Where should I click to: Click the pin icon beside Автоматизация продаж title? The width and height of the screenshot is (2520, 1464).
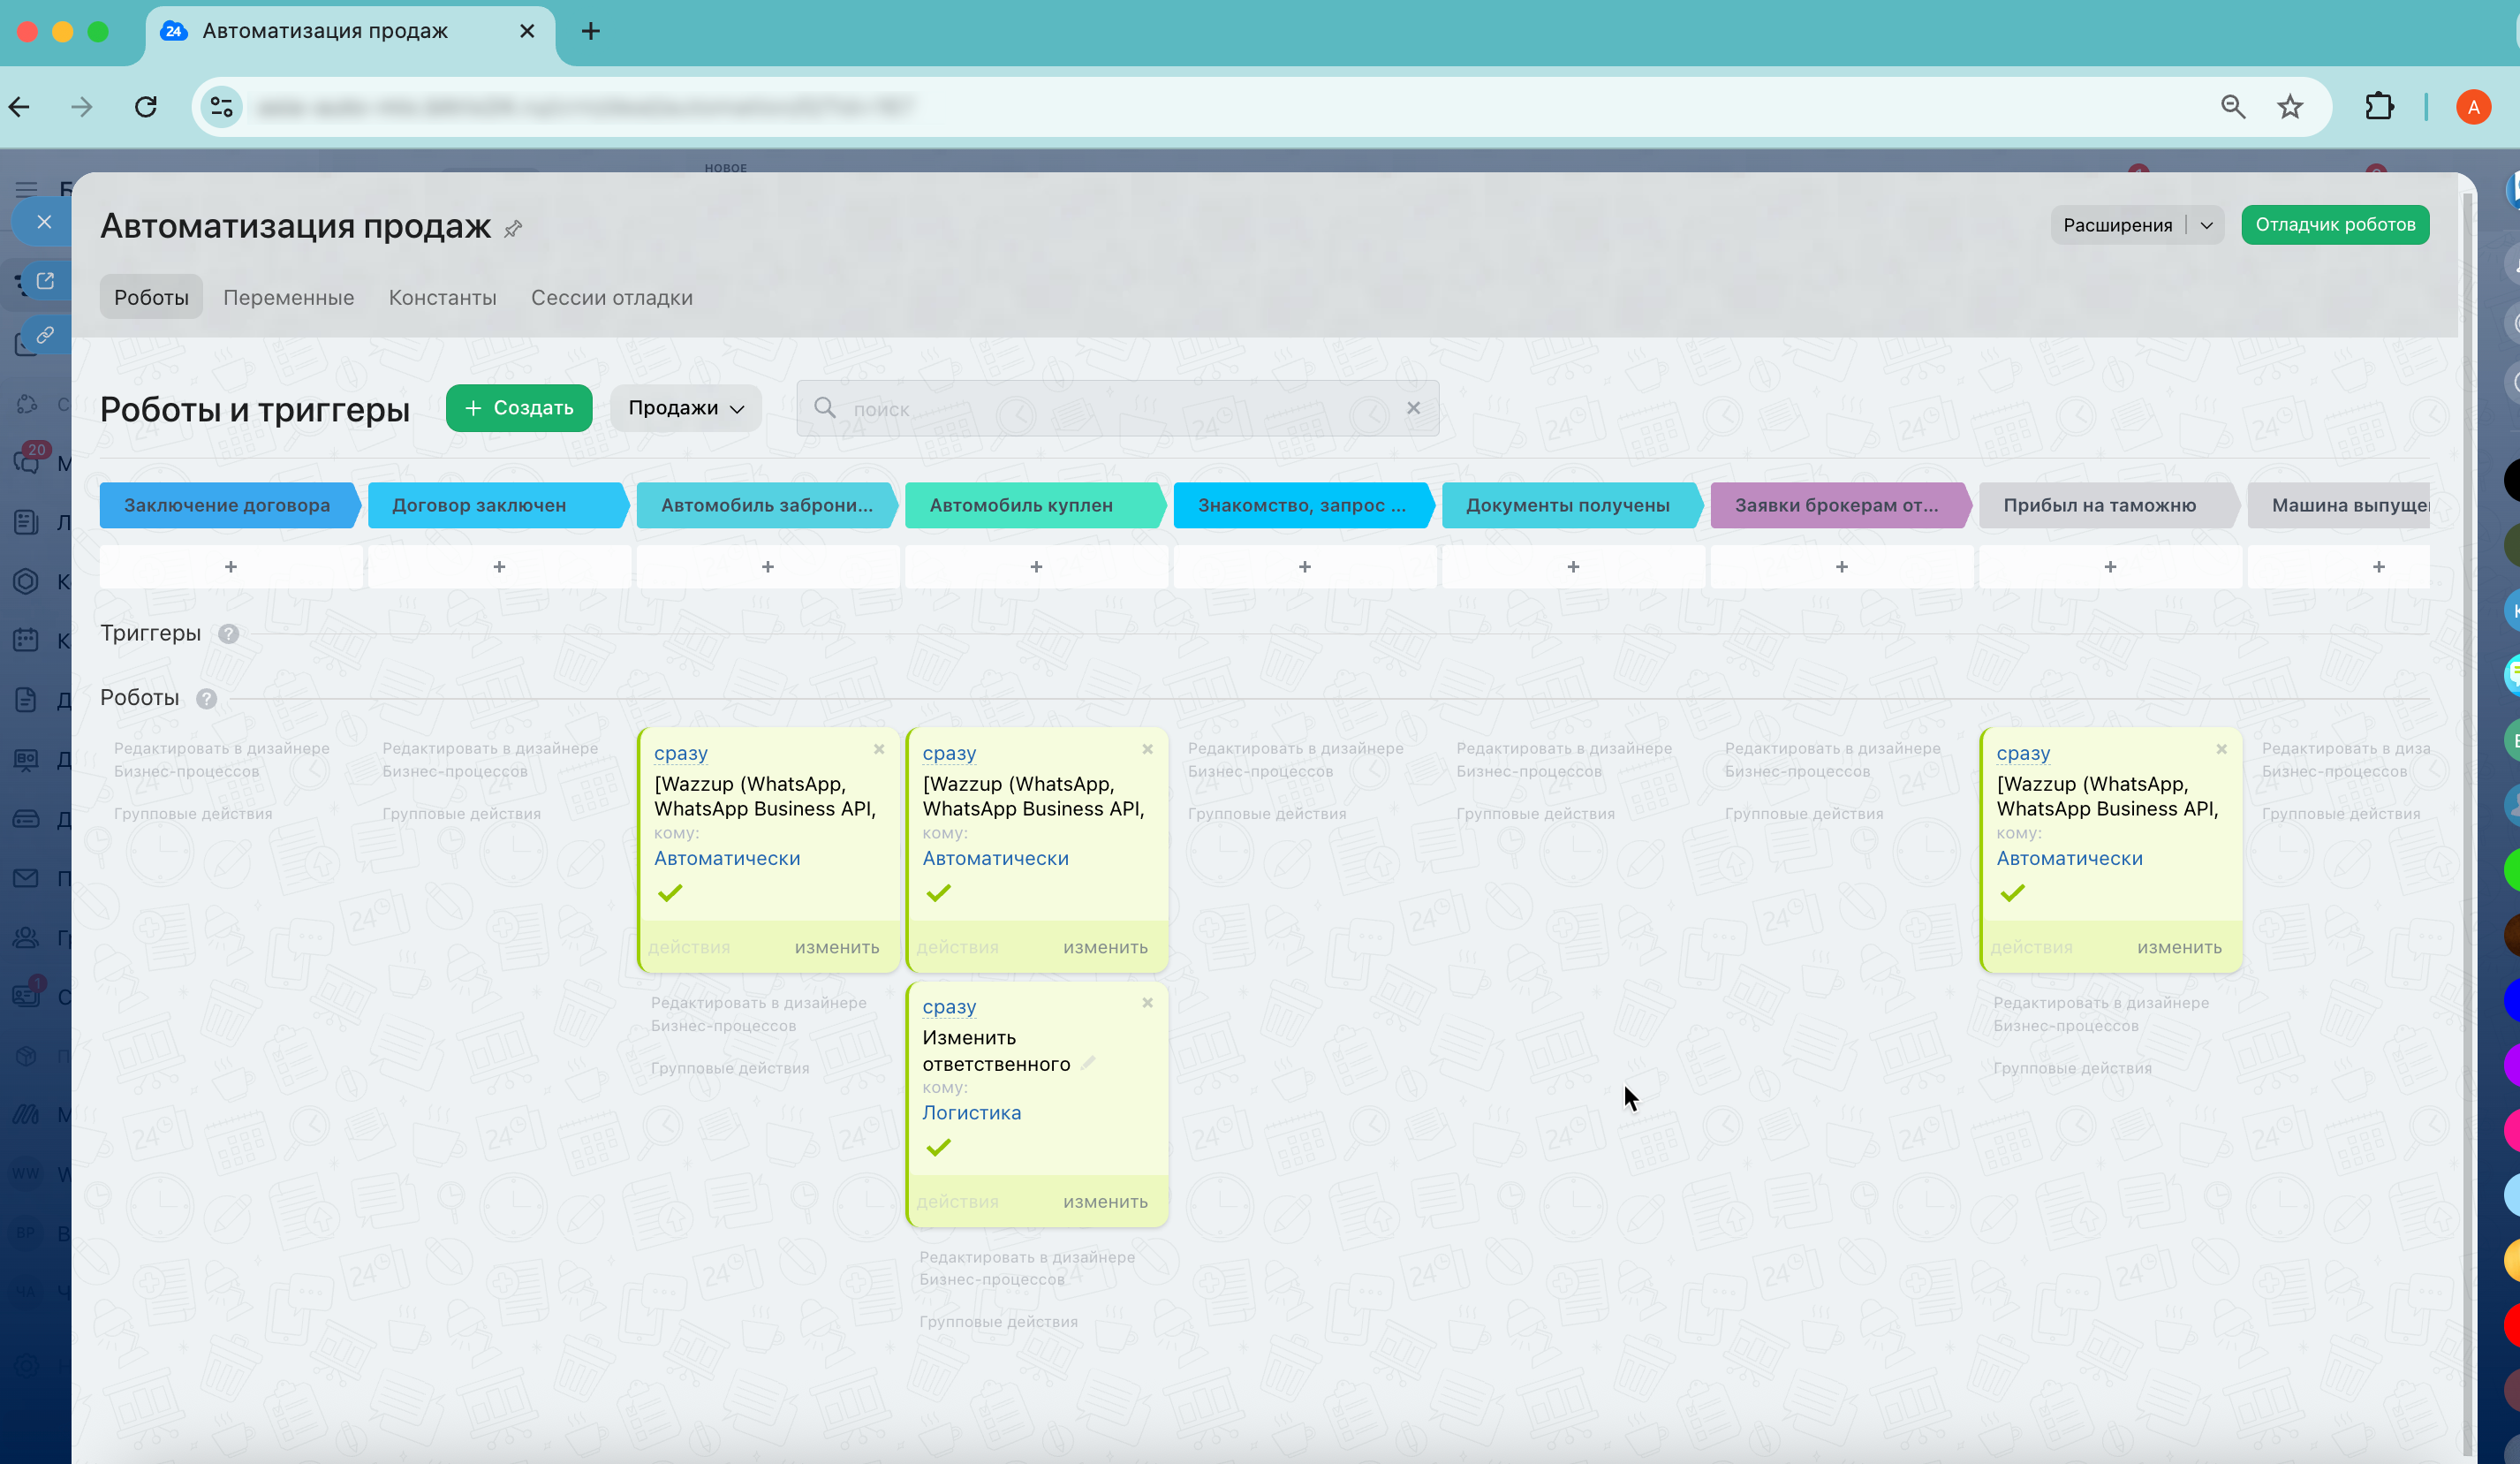pos(513,229)
